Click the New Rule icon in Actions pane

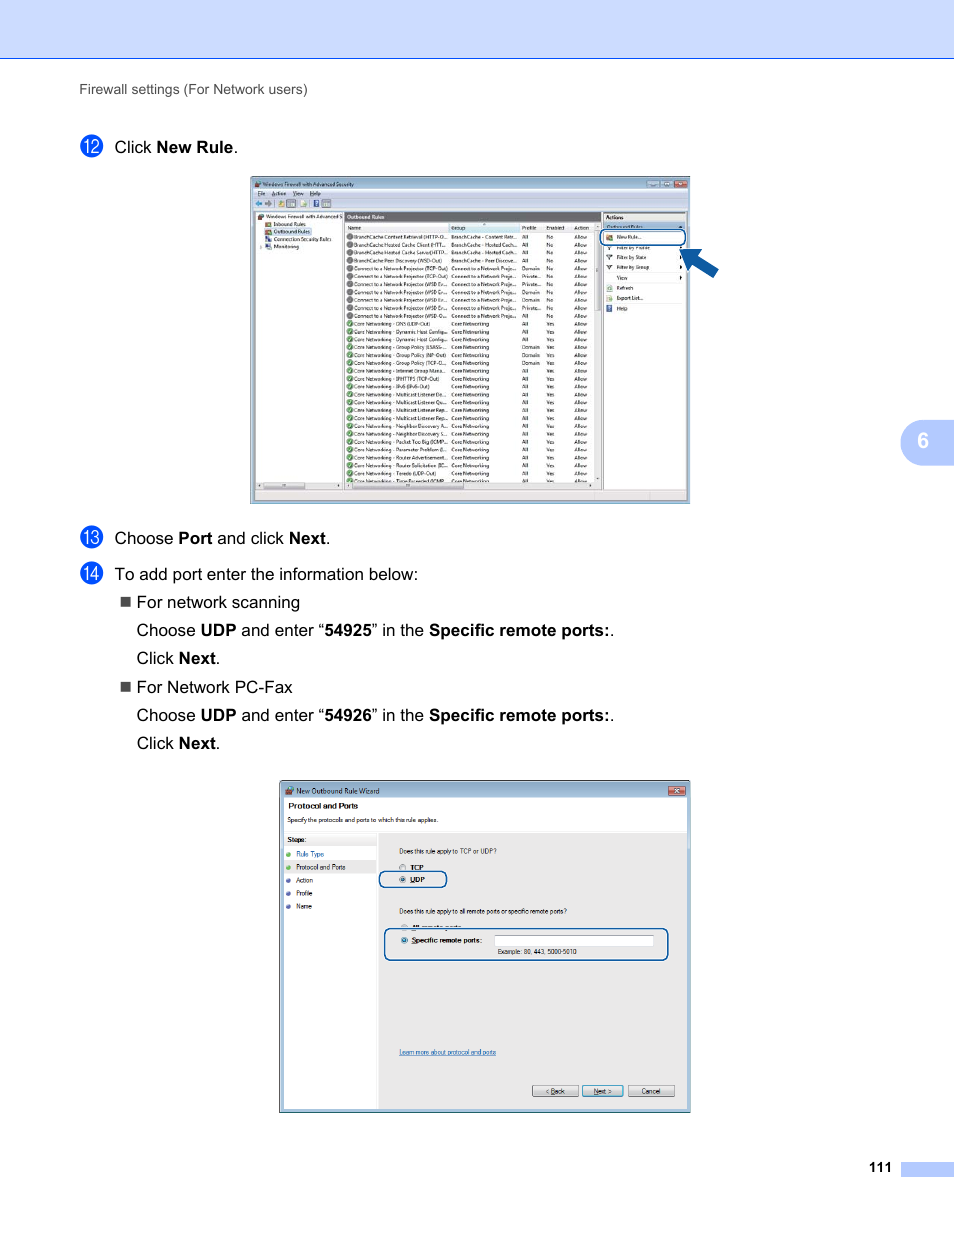point(609,237)
